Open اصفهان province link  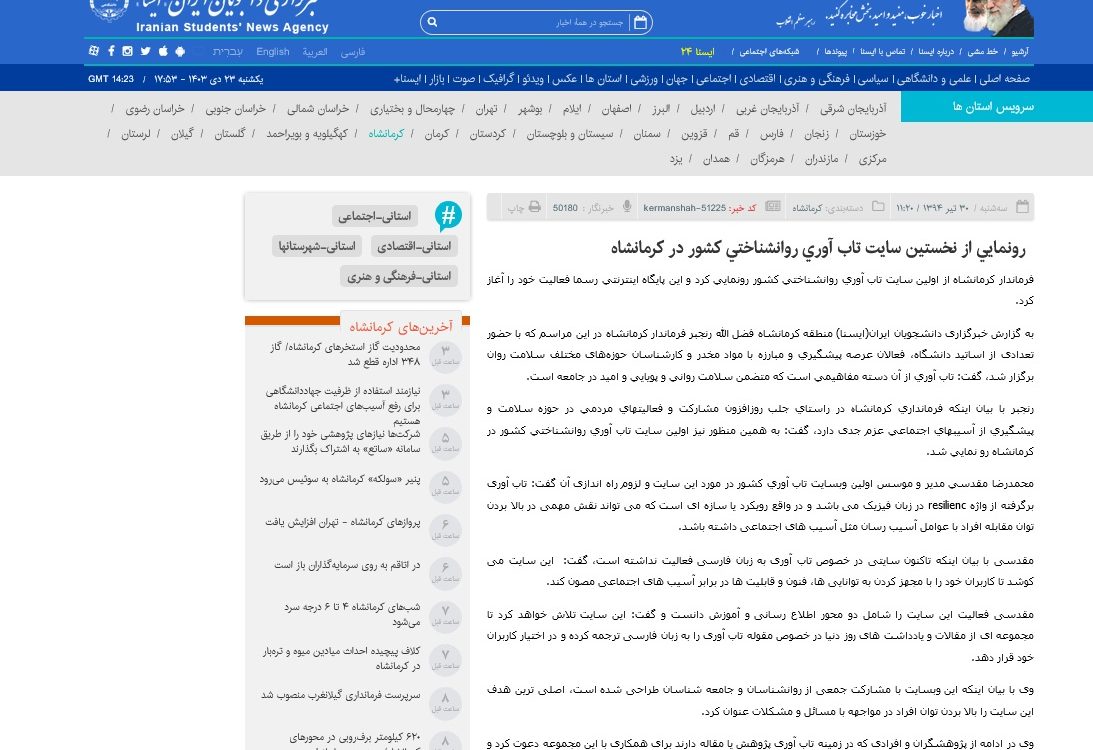tap(617, 109)
